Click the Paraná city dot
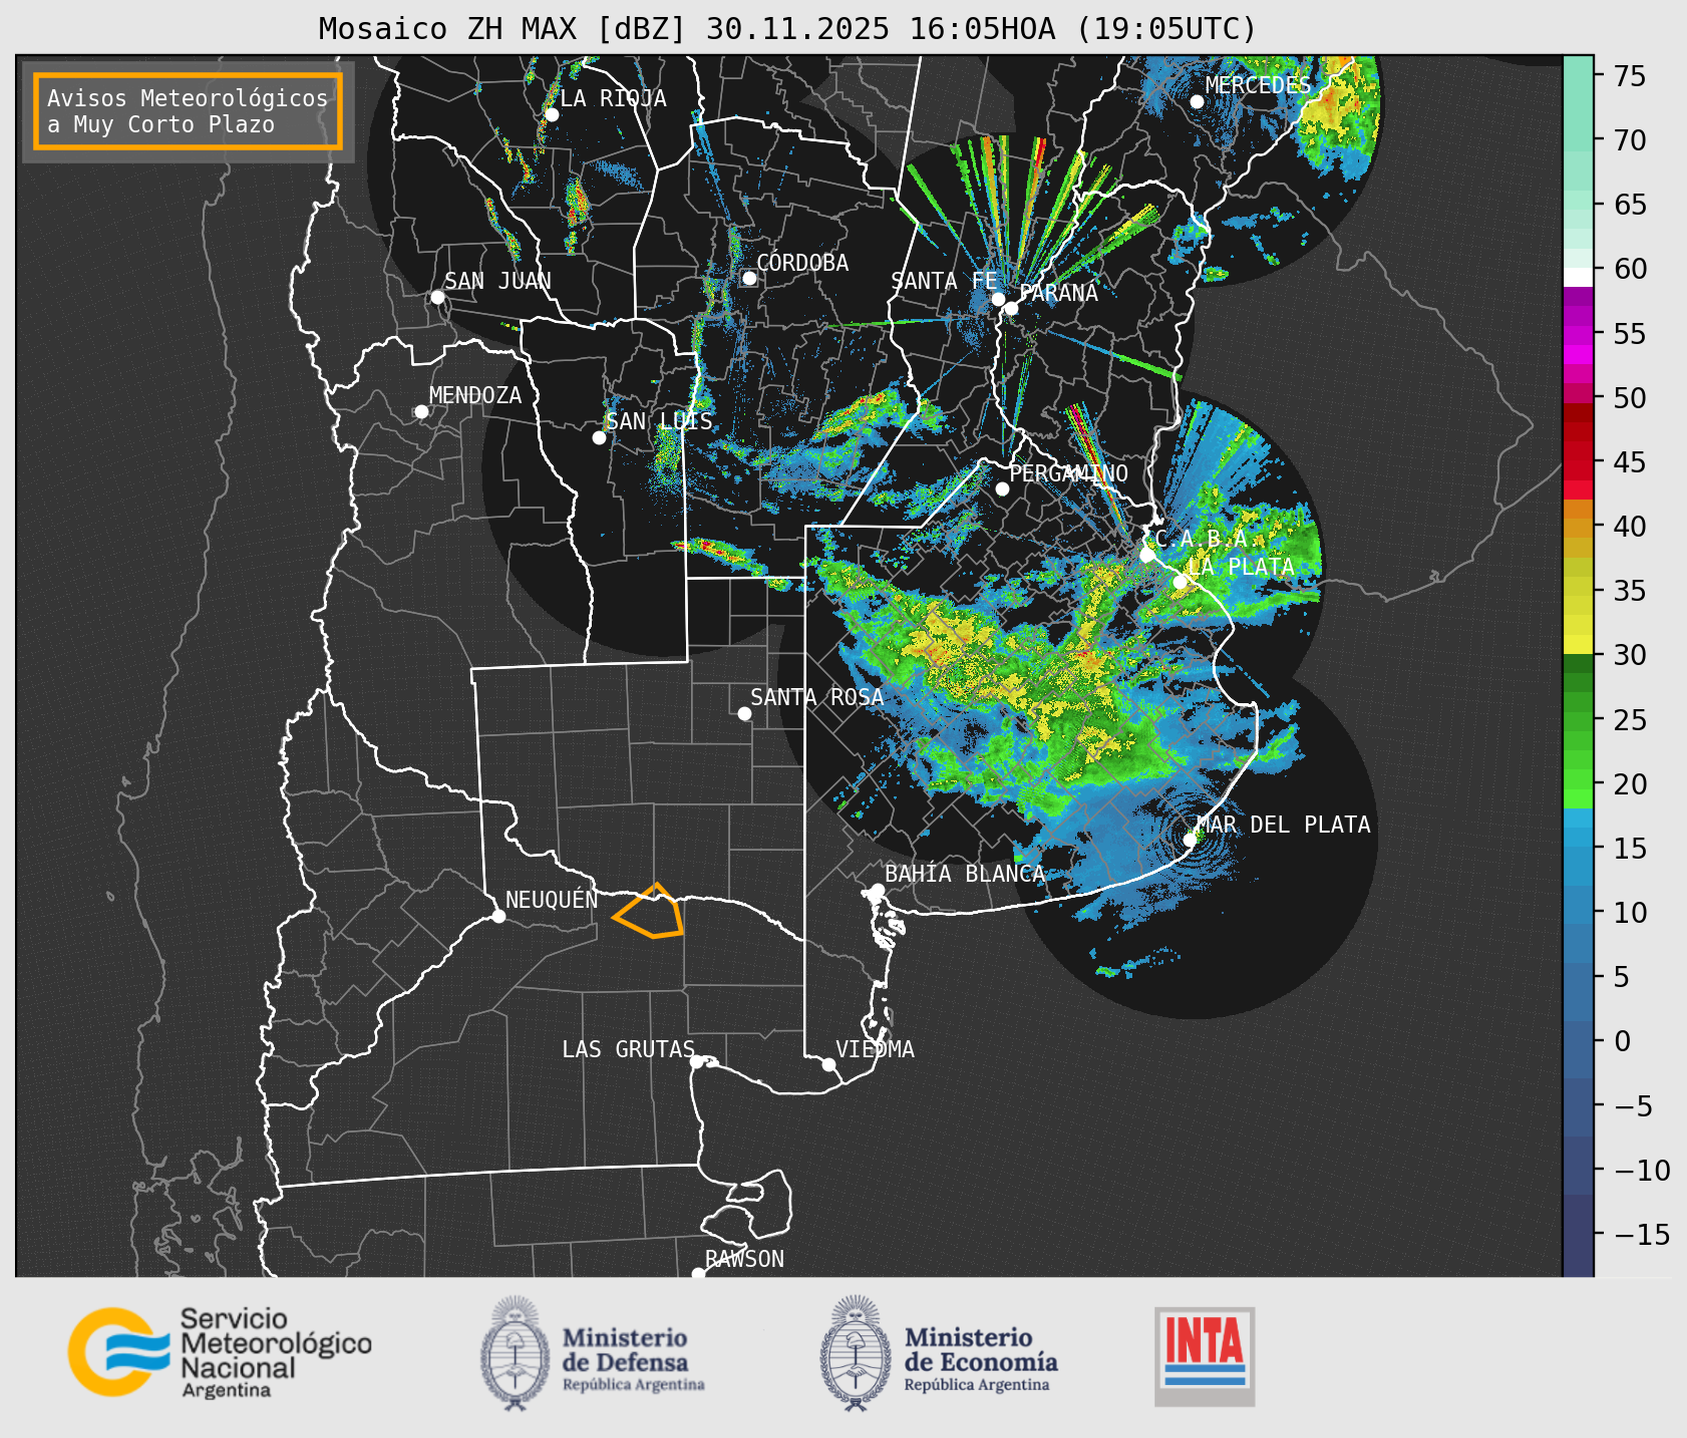This screenshot has height=1438, width=1687. pyautogui.click(x=1011, y=308)
